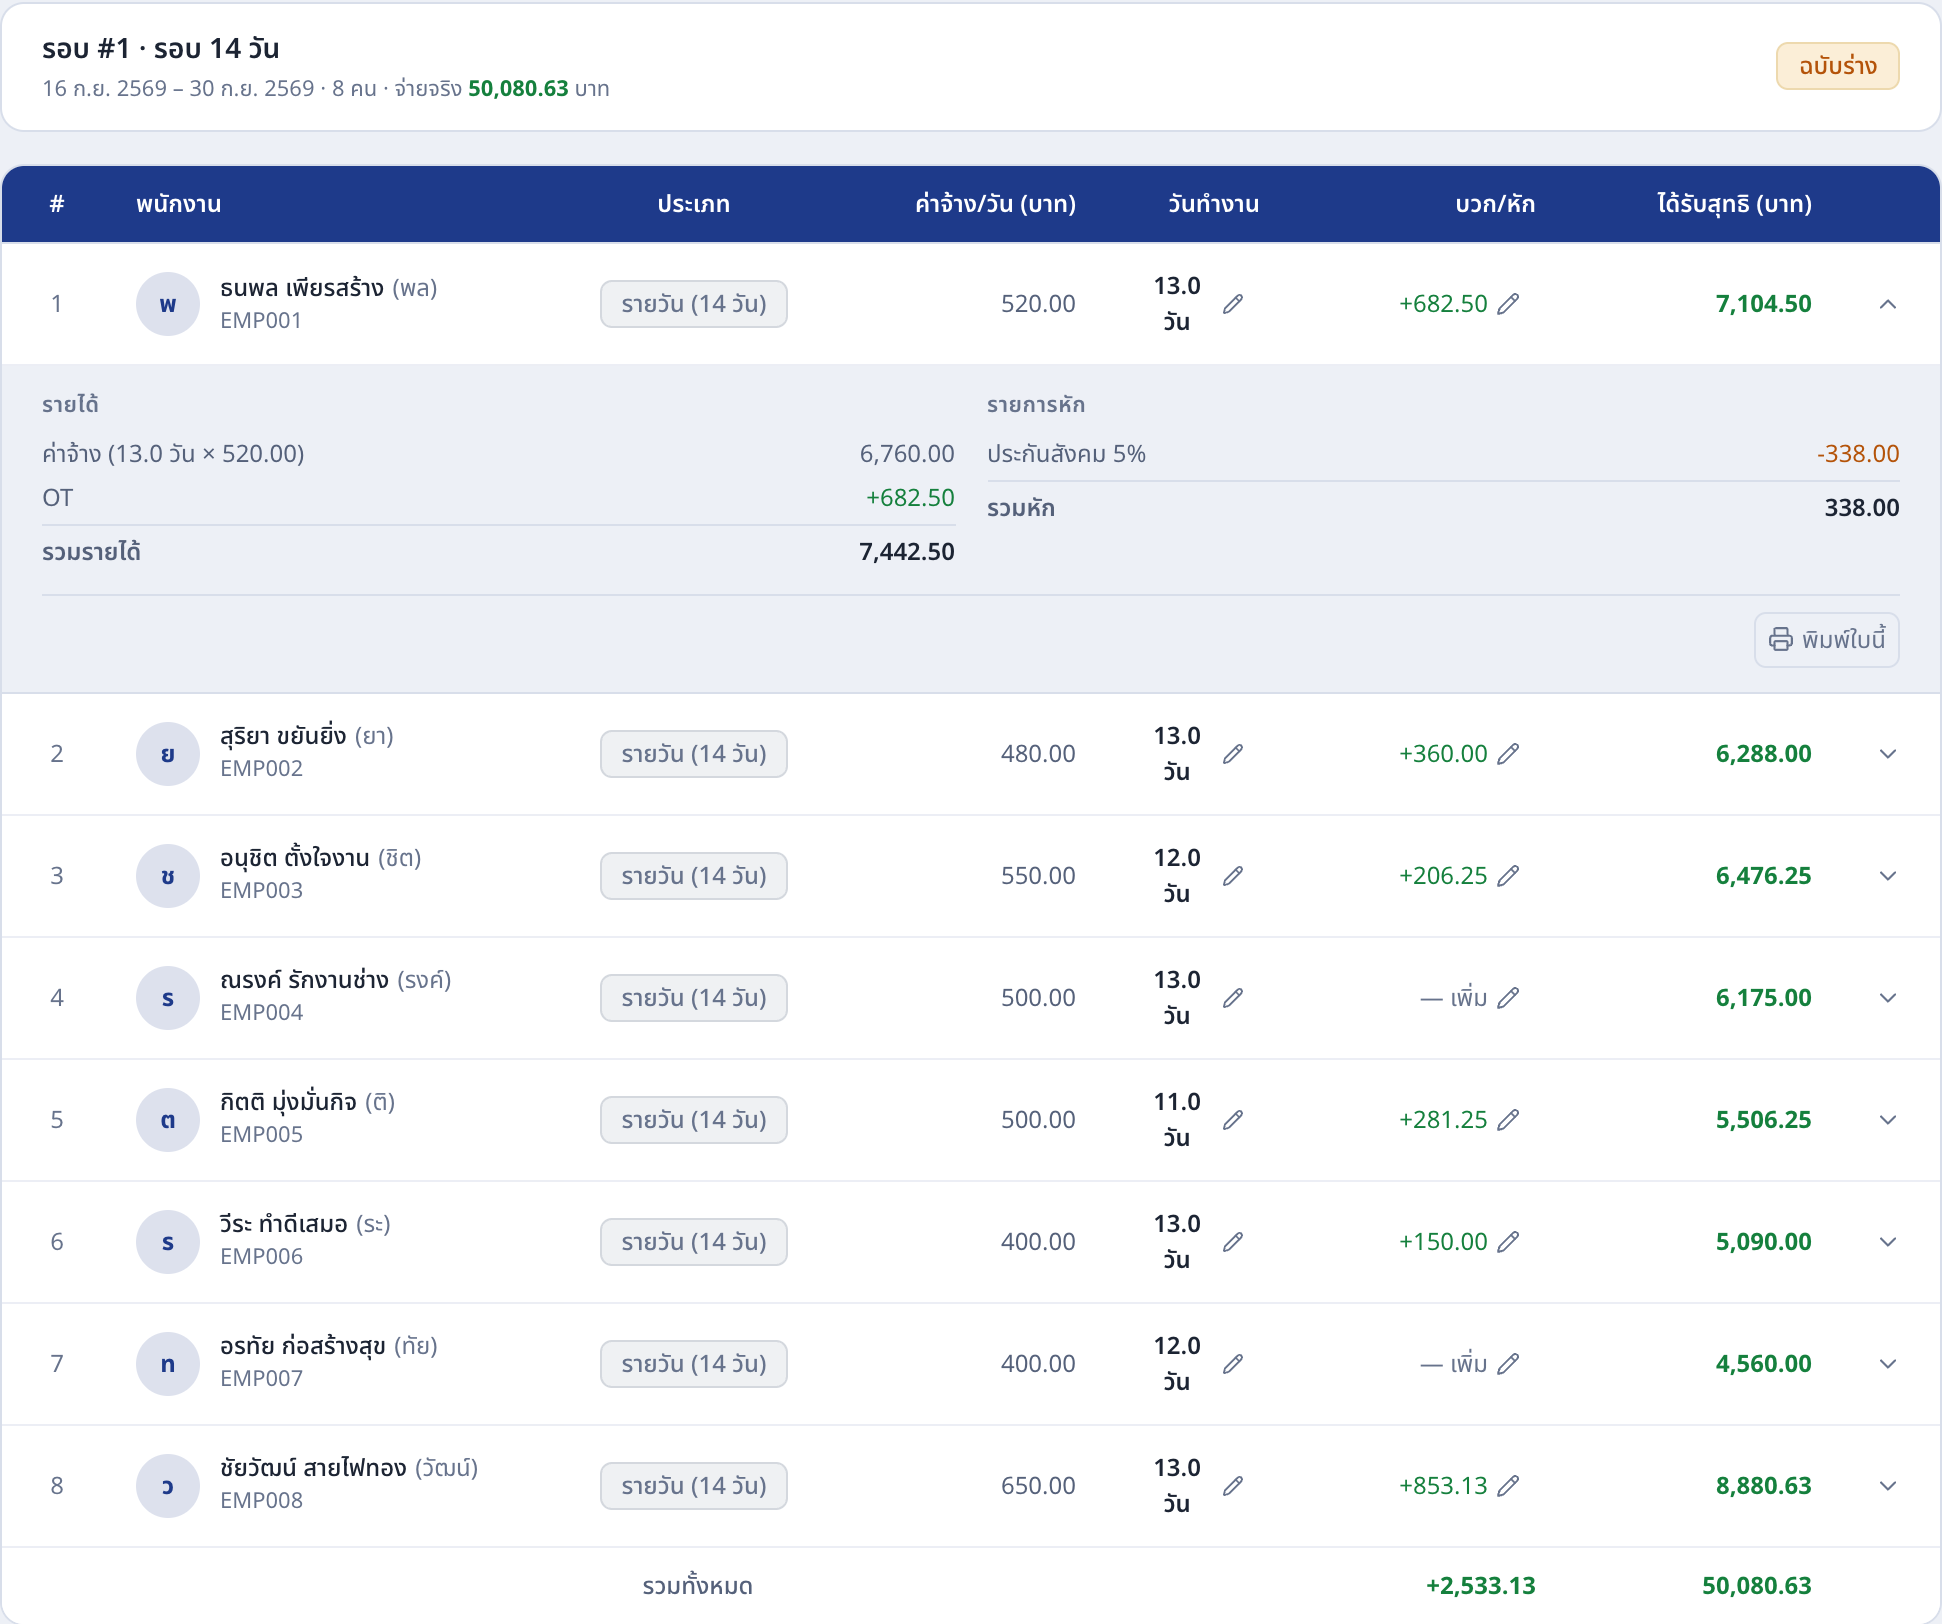Click employee name สุริยา ขยันยิ่ง
This screenshot has width=1942, height=1624.
click(x=283, y=736)
